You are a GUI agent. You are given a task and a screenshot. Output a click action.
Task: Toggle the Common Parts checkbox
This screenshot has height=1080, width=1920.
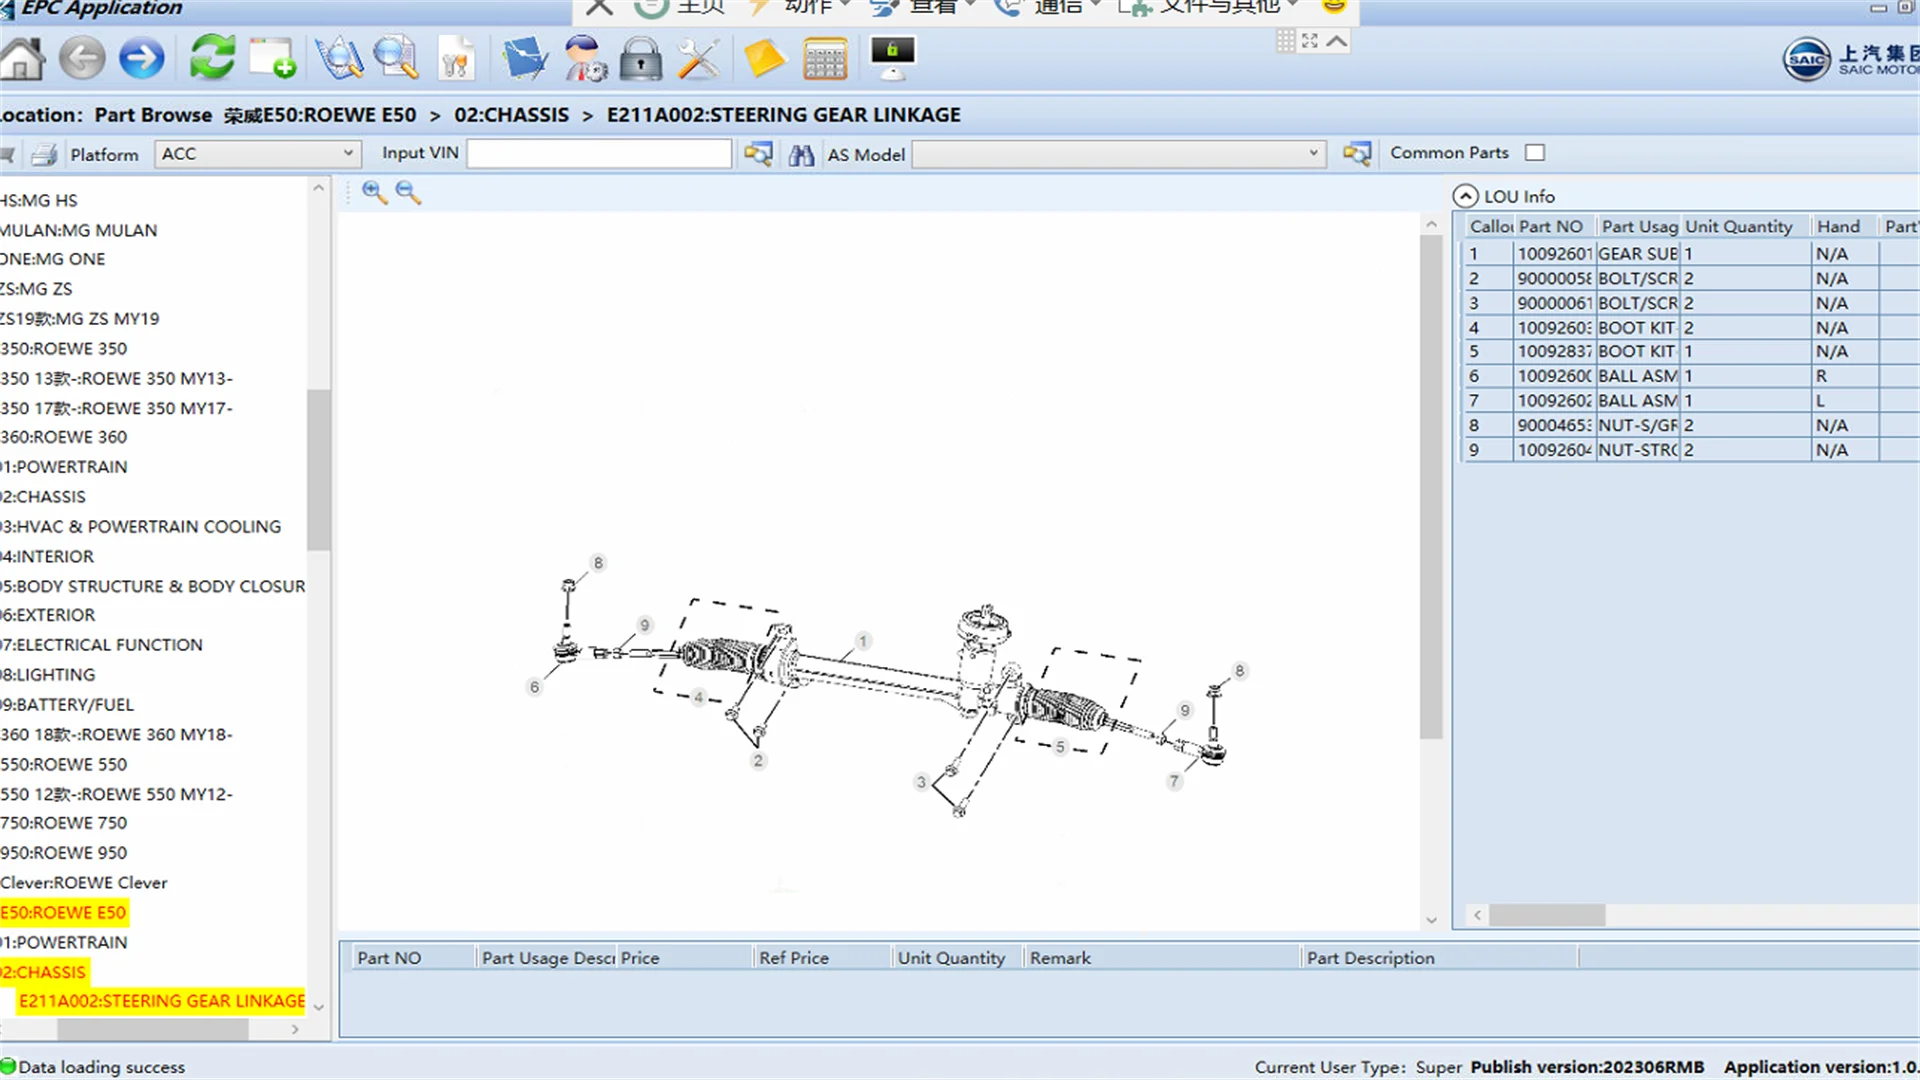(x=1534, y=153)
